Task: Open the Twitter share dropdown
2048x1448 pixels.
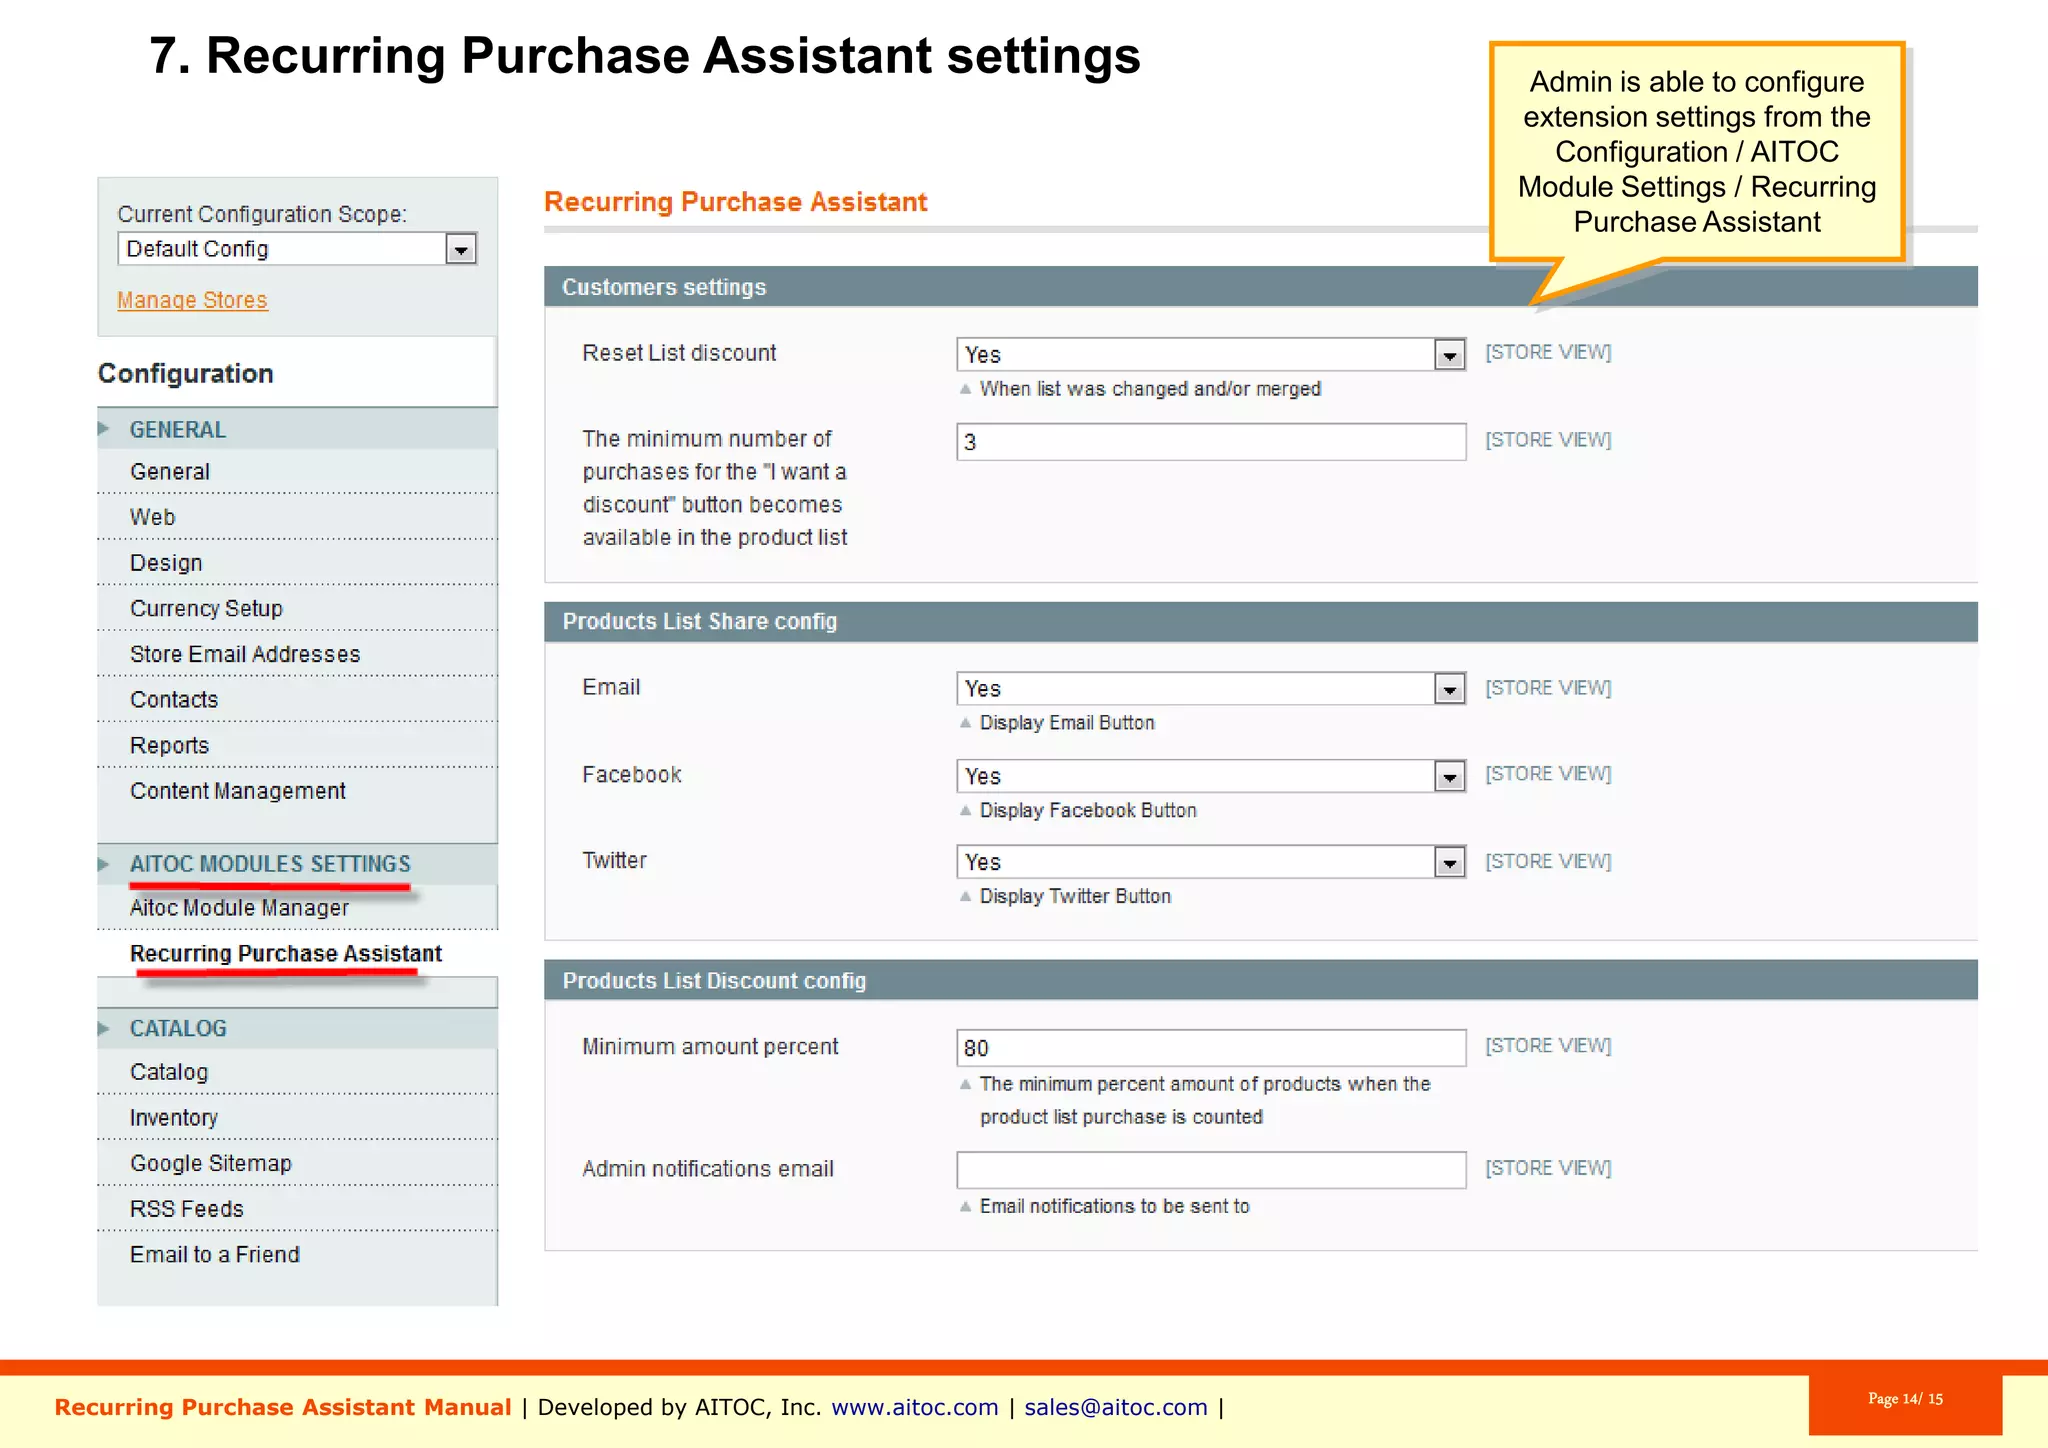Action: coord(1211,862)
